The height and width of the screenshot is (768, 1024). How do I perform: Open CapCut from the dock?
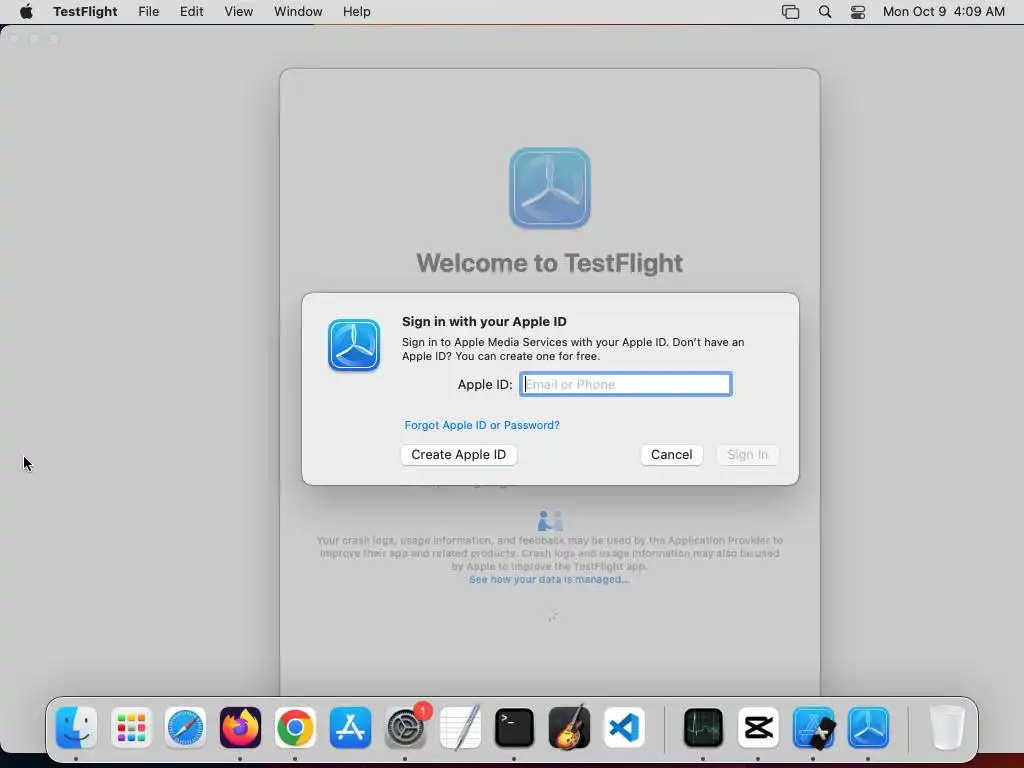click(x=758, y=728)
